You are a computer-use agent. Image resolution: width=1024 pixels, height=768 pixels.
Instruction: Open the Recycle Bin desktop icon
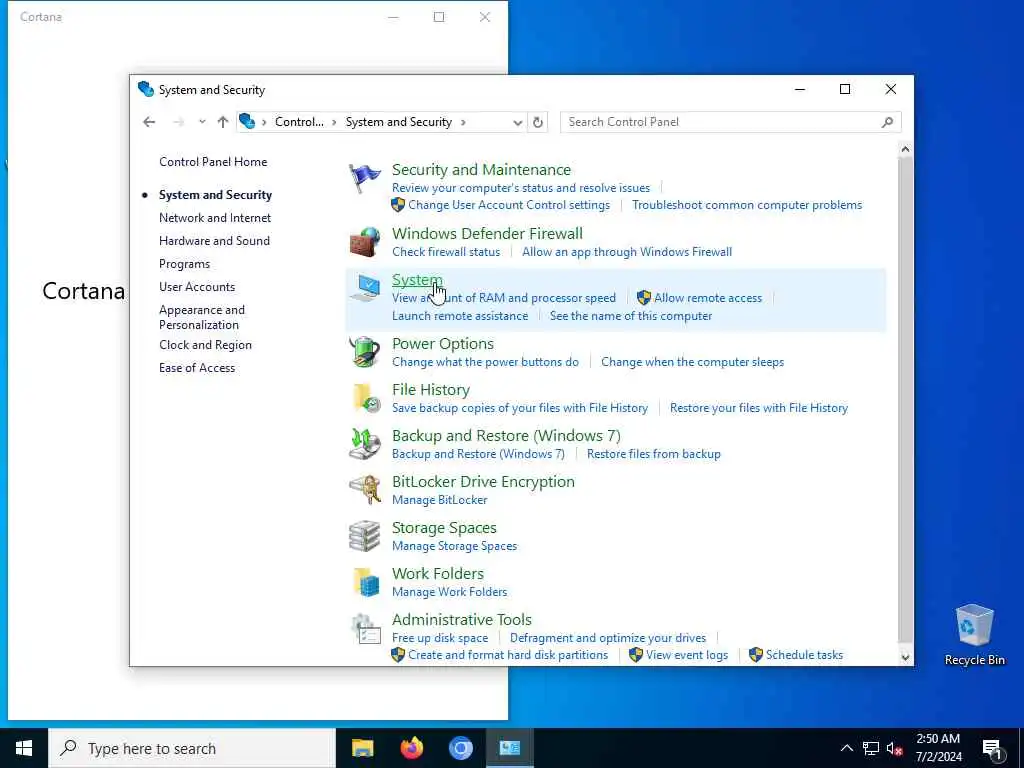[x=974, y=635]
